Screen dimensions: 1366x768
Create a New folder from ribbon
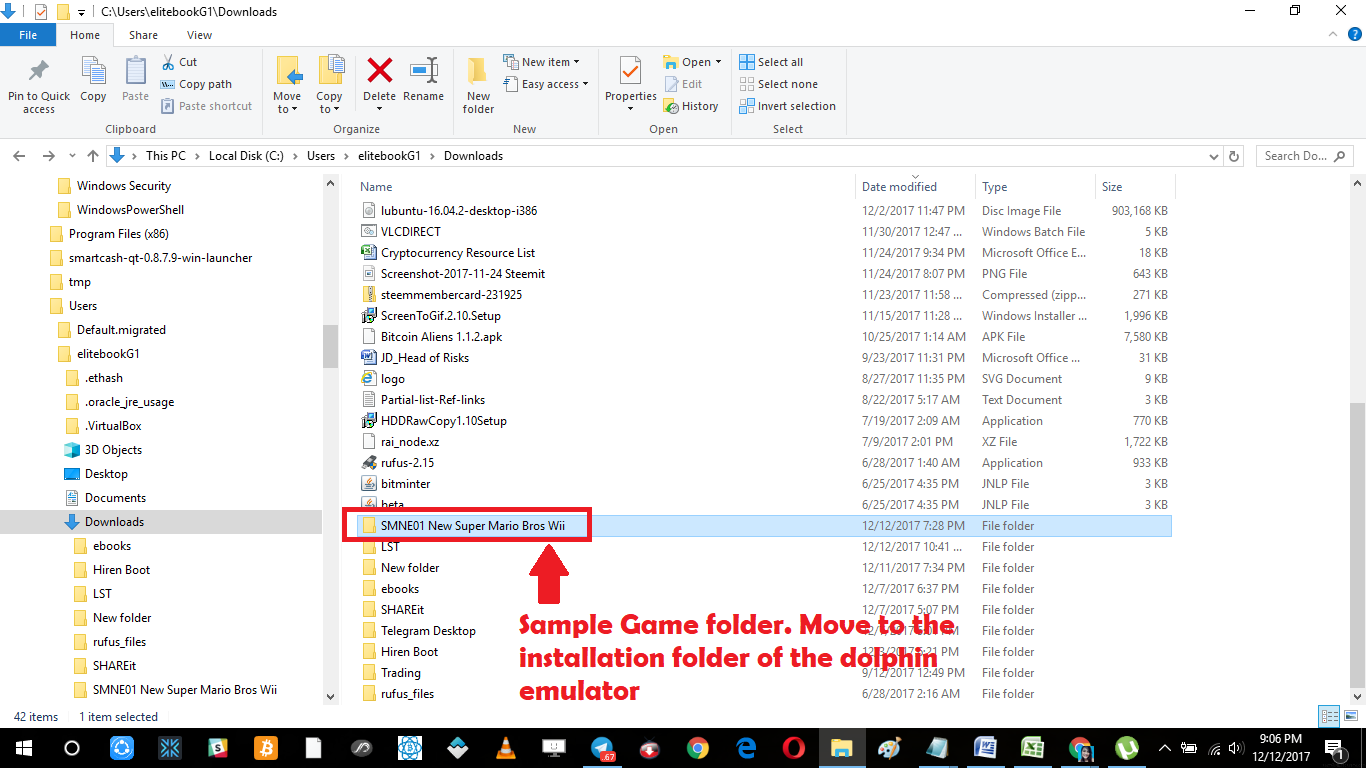click(478, 85)
